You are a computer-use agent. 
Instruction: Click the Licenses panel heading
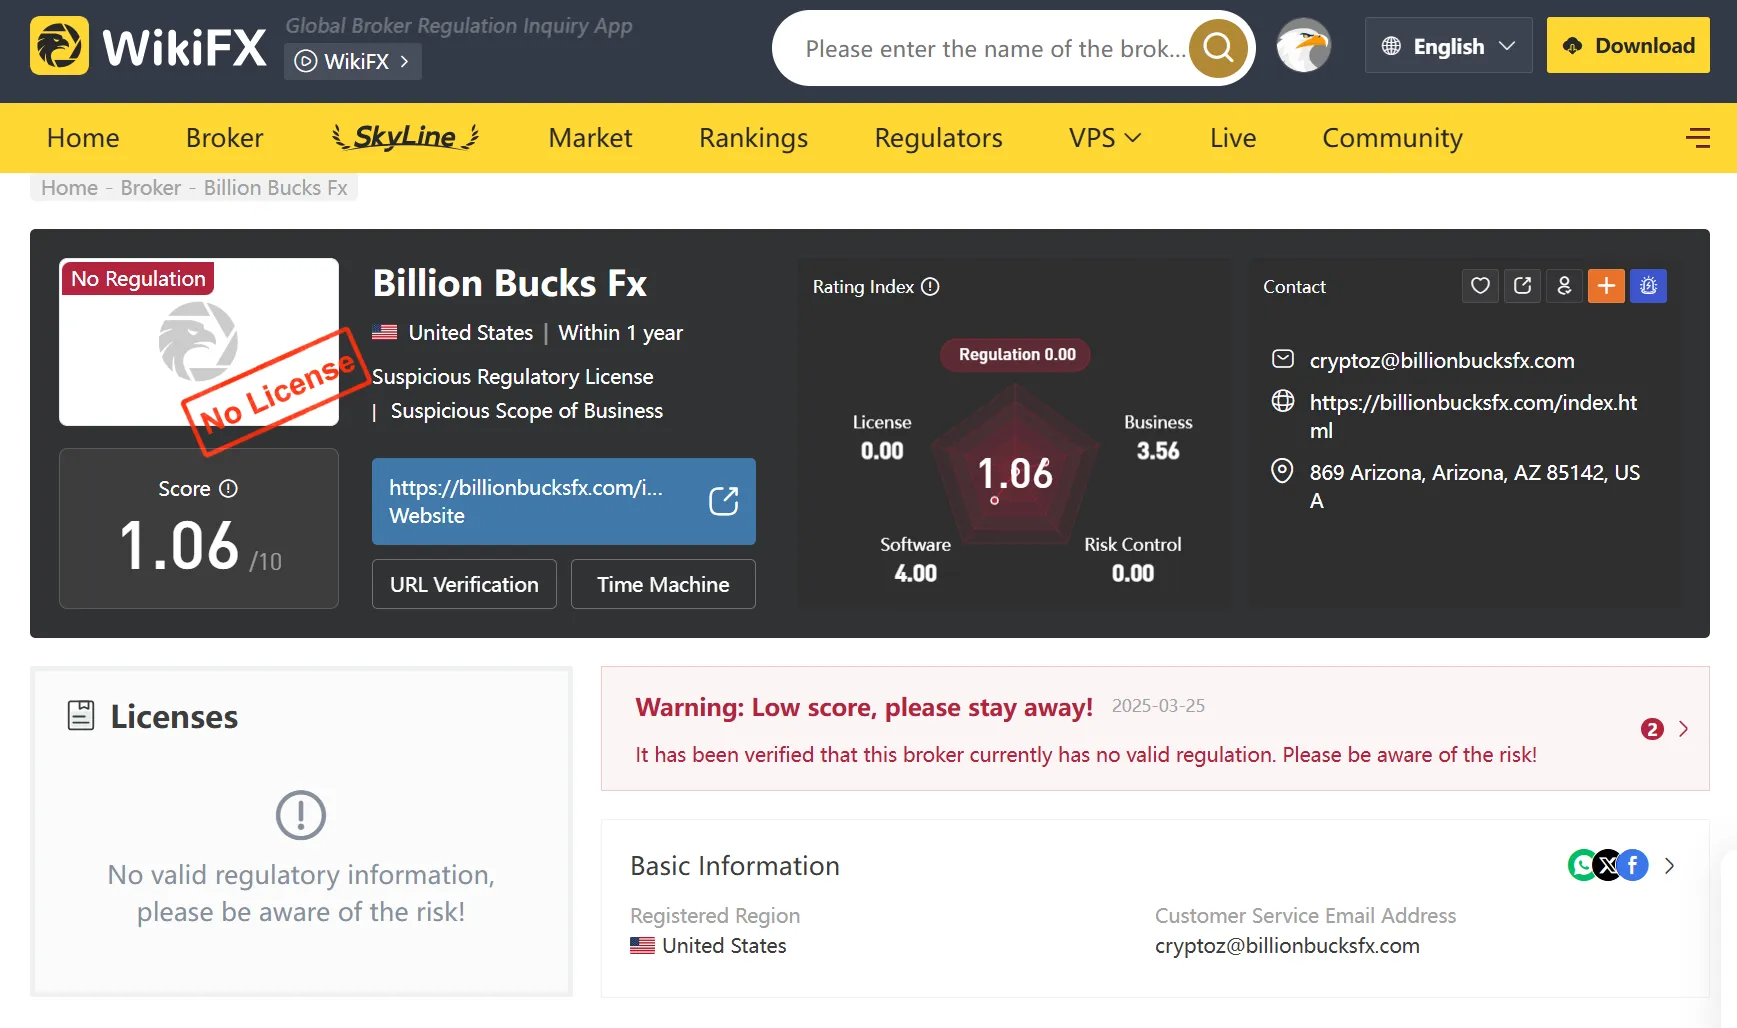pos(174,717)
